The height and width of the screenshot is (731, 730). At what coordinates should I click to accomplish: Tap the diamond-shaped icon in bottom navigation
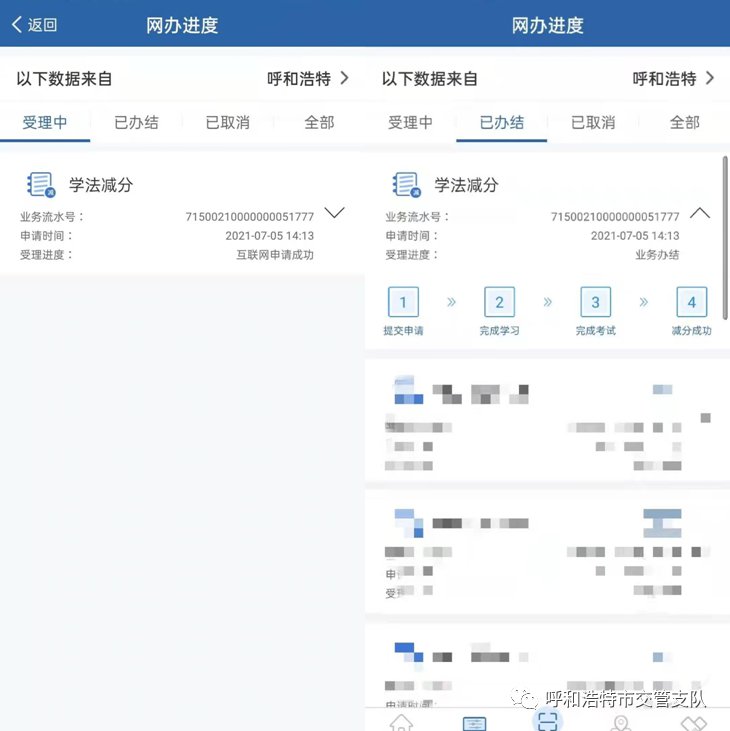(x=694, y=724)
